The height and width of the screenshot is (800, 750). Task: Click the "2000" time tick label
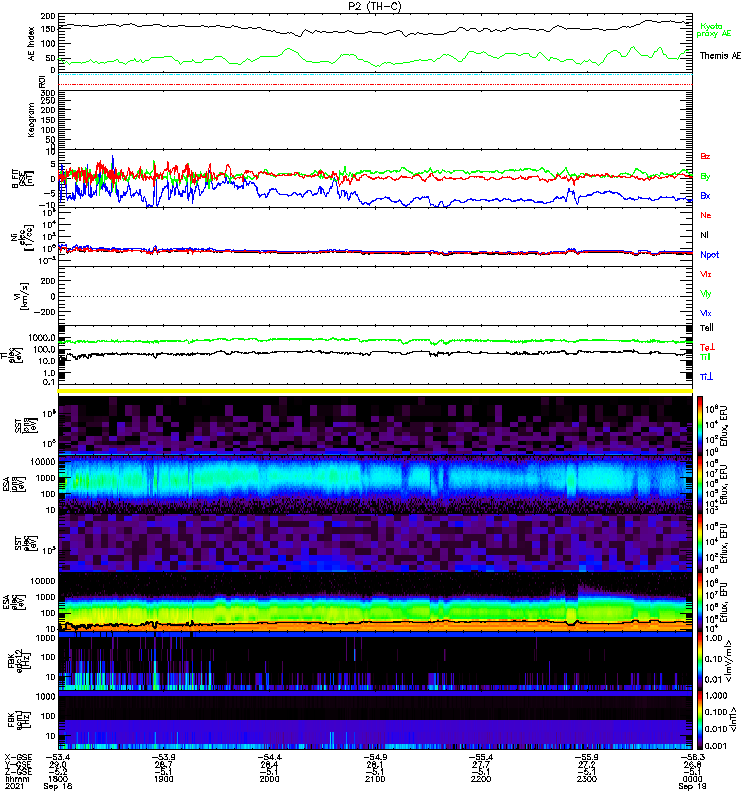point(269,779)
